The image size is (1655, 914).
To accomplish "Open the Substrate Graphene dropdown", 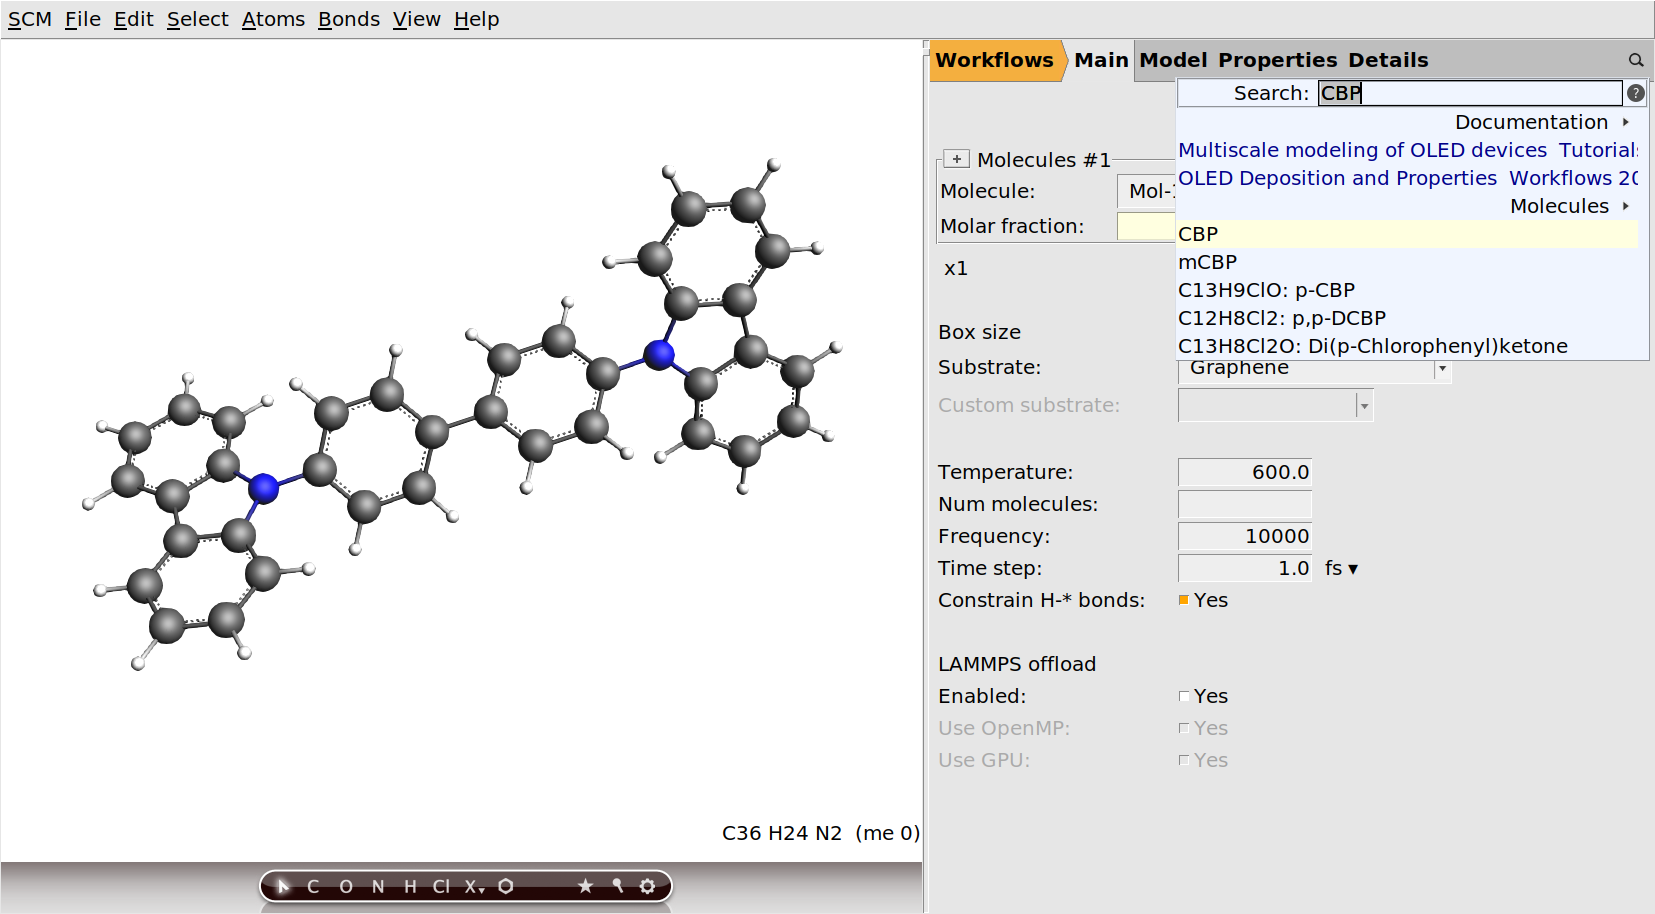I will [1442, 369].
